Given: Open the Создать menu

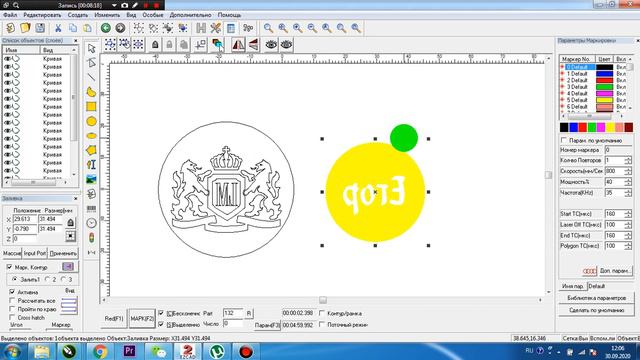Looking at the screenshot, I should 78,15.
